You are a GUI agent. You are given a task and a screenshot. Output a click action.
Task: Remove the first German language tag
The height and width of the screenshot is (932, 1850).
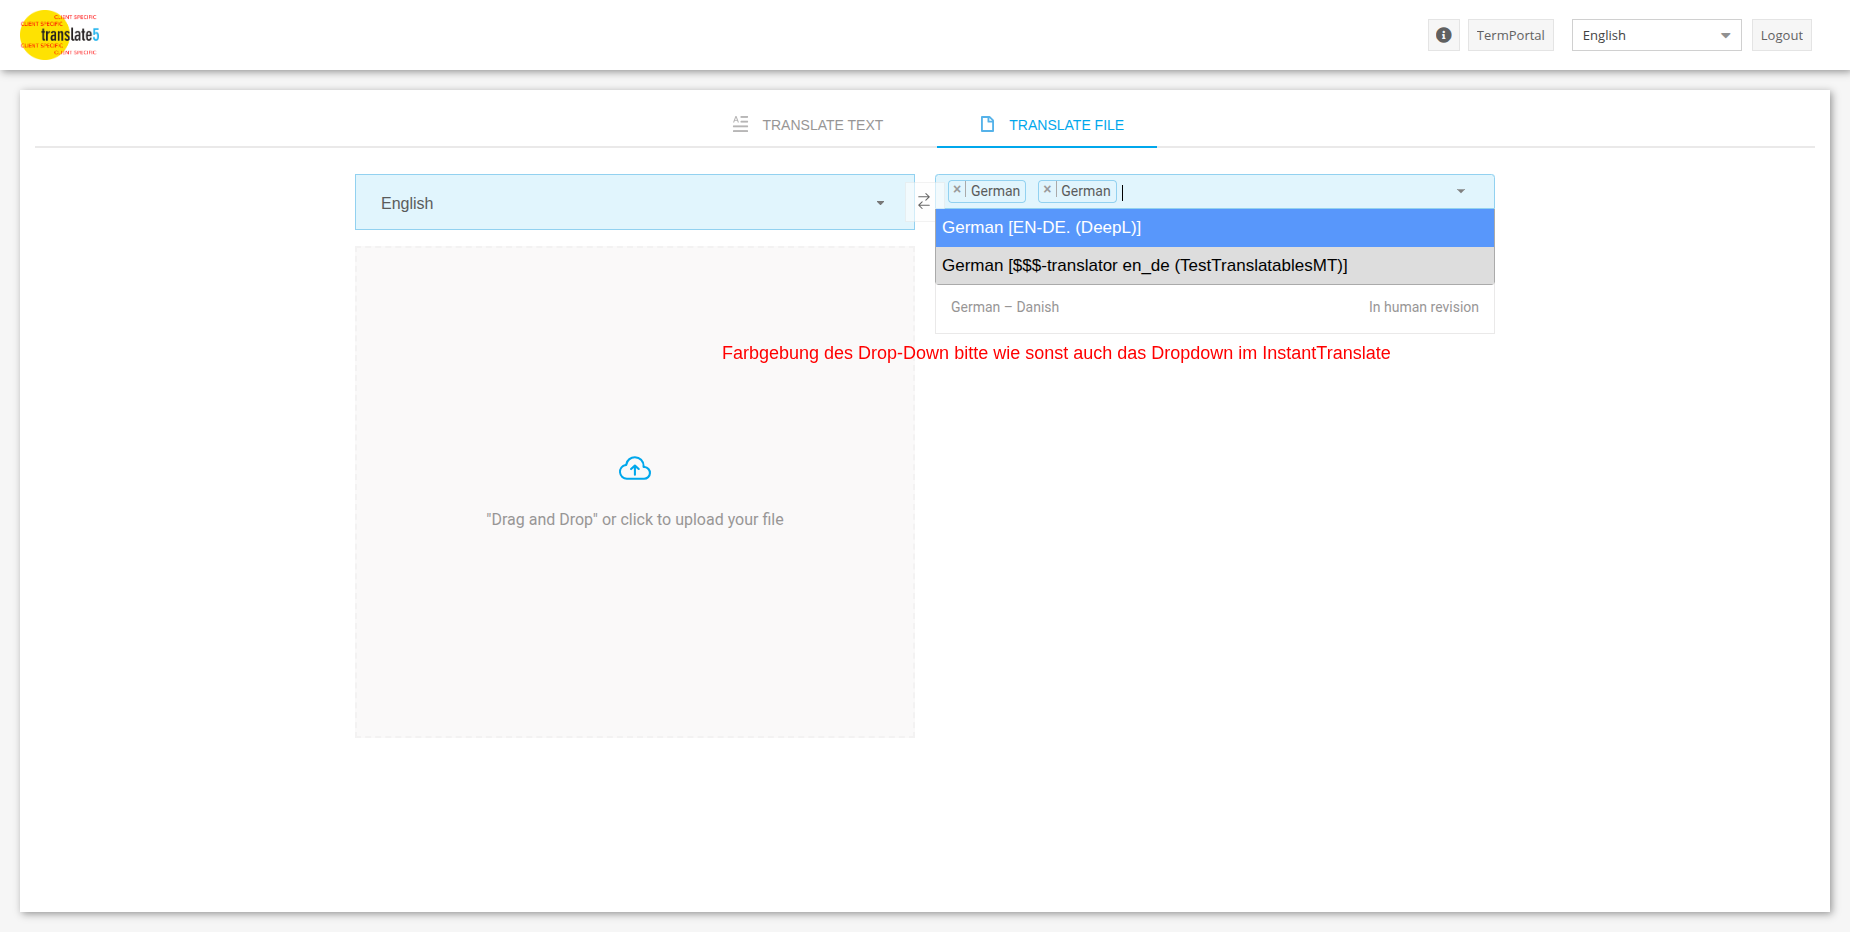(957, 190)
